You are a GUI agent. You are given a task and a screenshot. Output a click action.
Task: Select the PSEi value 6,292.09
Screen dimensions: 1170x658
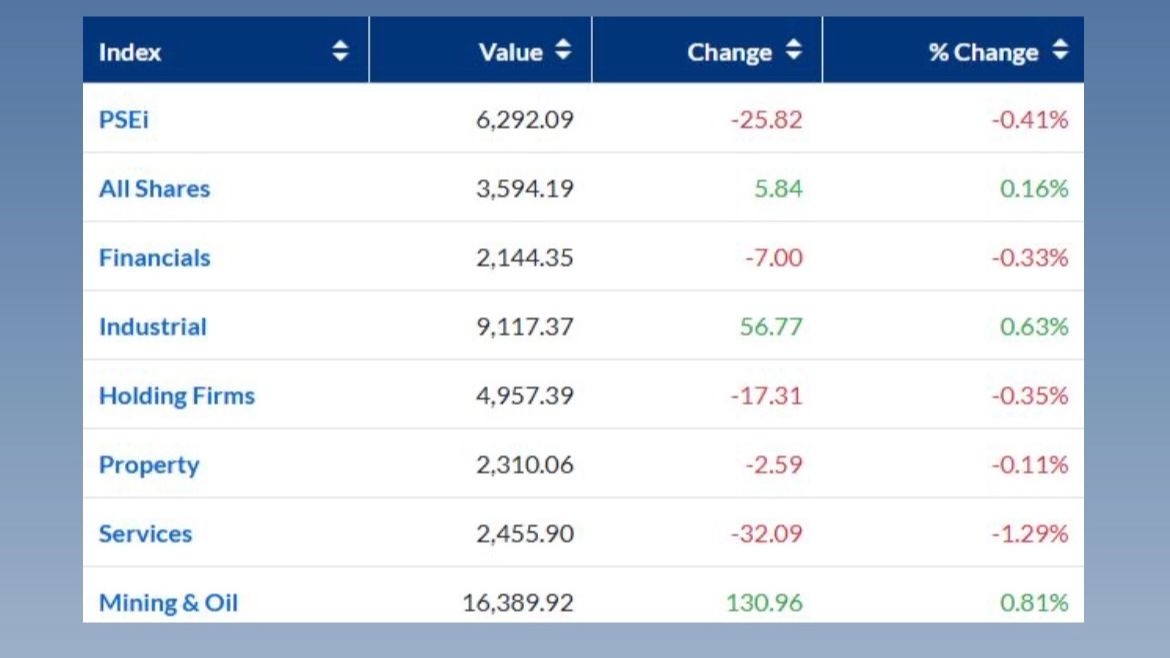pos(524,120)
